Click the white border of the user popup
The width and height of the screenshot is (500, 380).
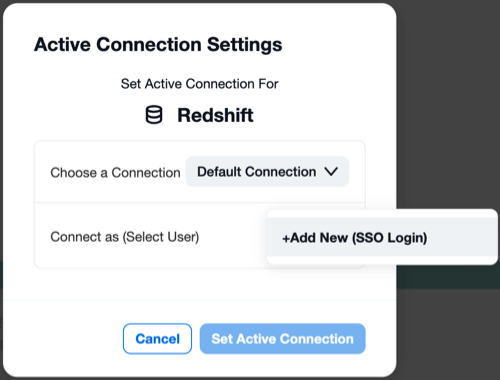pyautogui.click(x=382, y=213)
